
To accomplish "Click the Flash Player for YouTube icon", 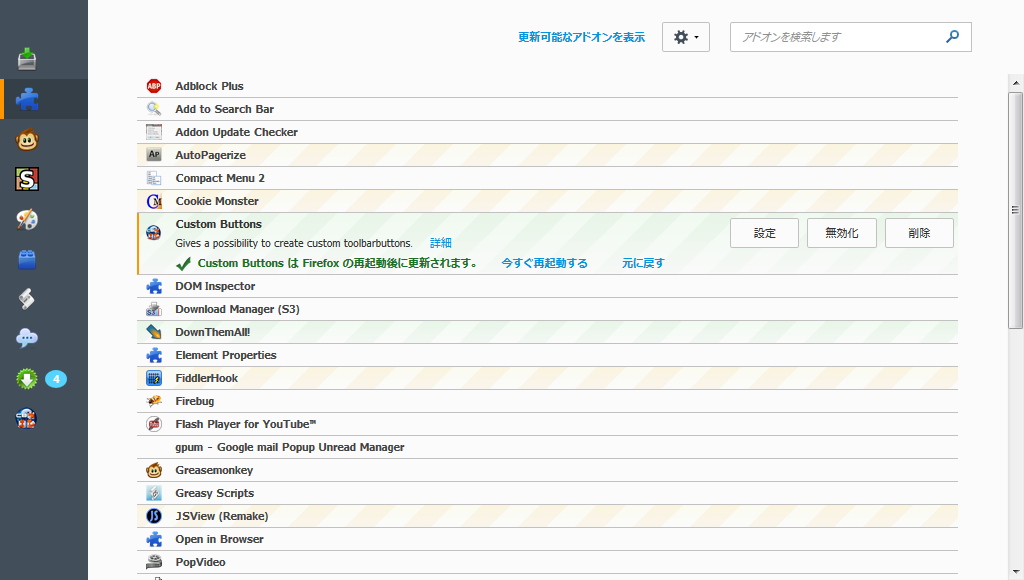I will (x=154, y=424).
